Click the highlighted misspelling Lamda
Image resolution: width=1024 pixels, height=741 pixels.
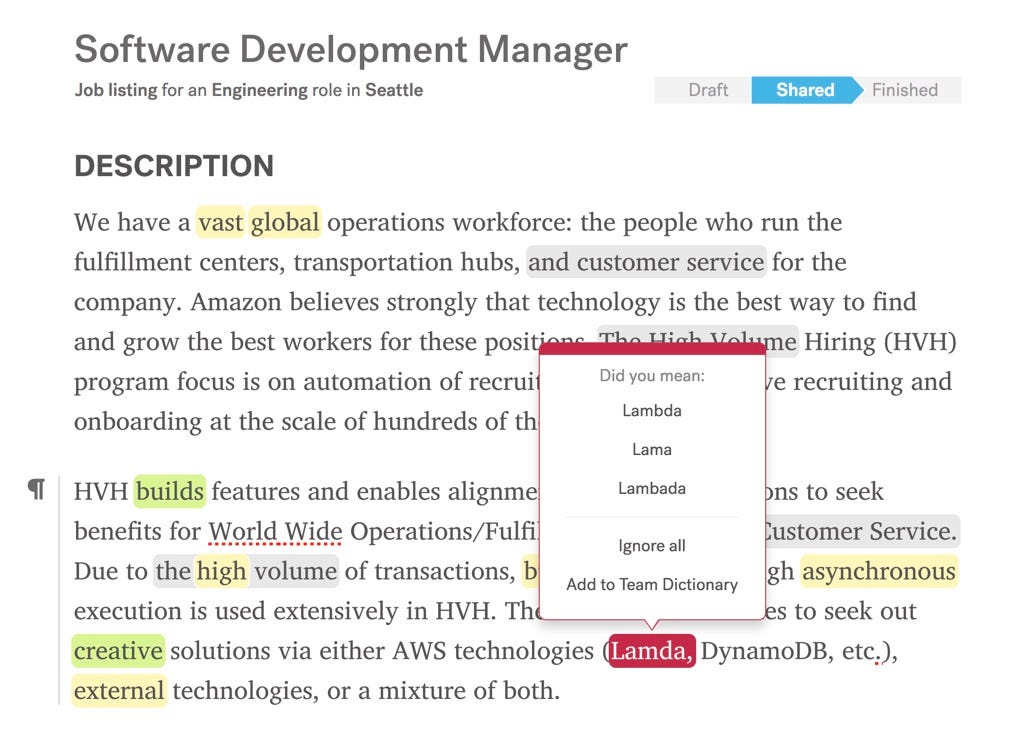(652, 651)
